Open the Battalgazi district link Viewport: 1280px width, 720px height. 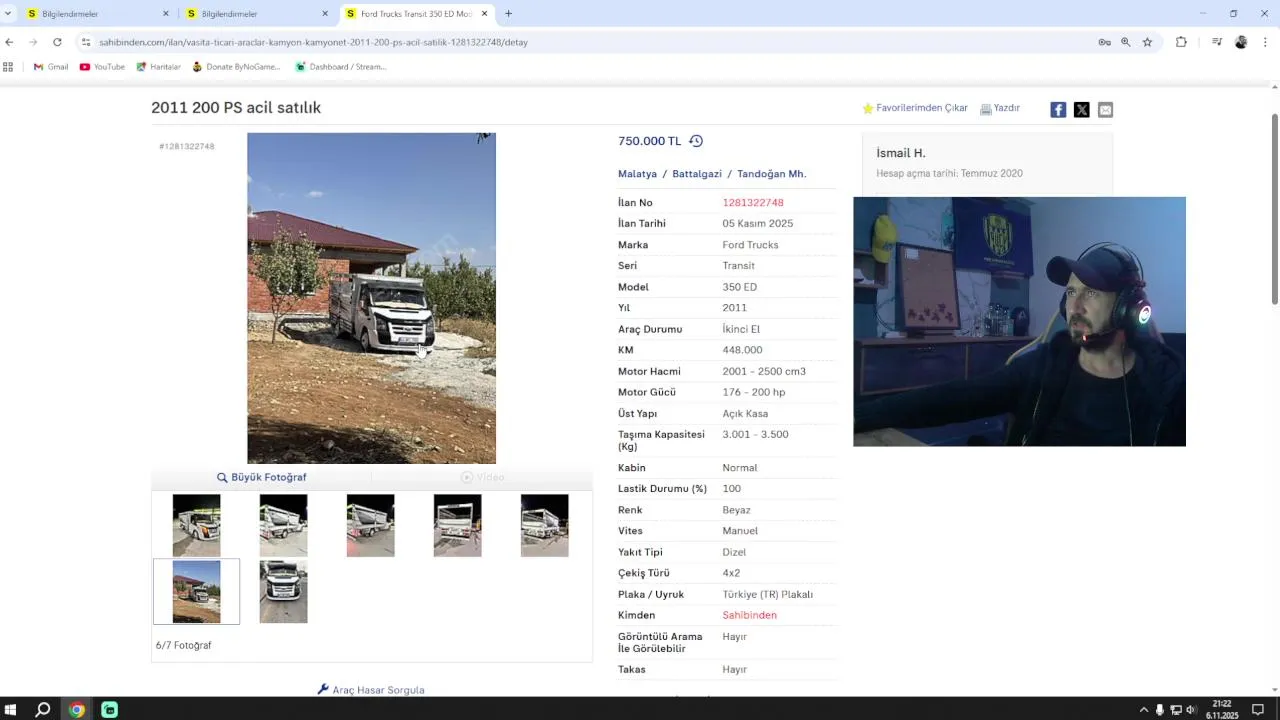(x=697, y=174)
